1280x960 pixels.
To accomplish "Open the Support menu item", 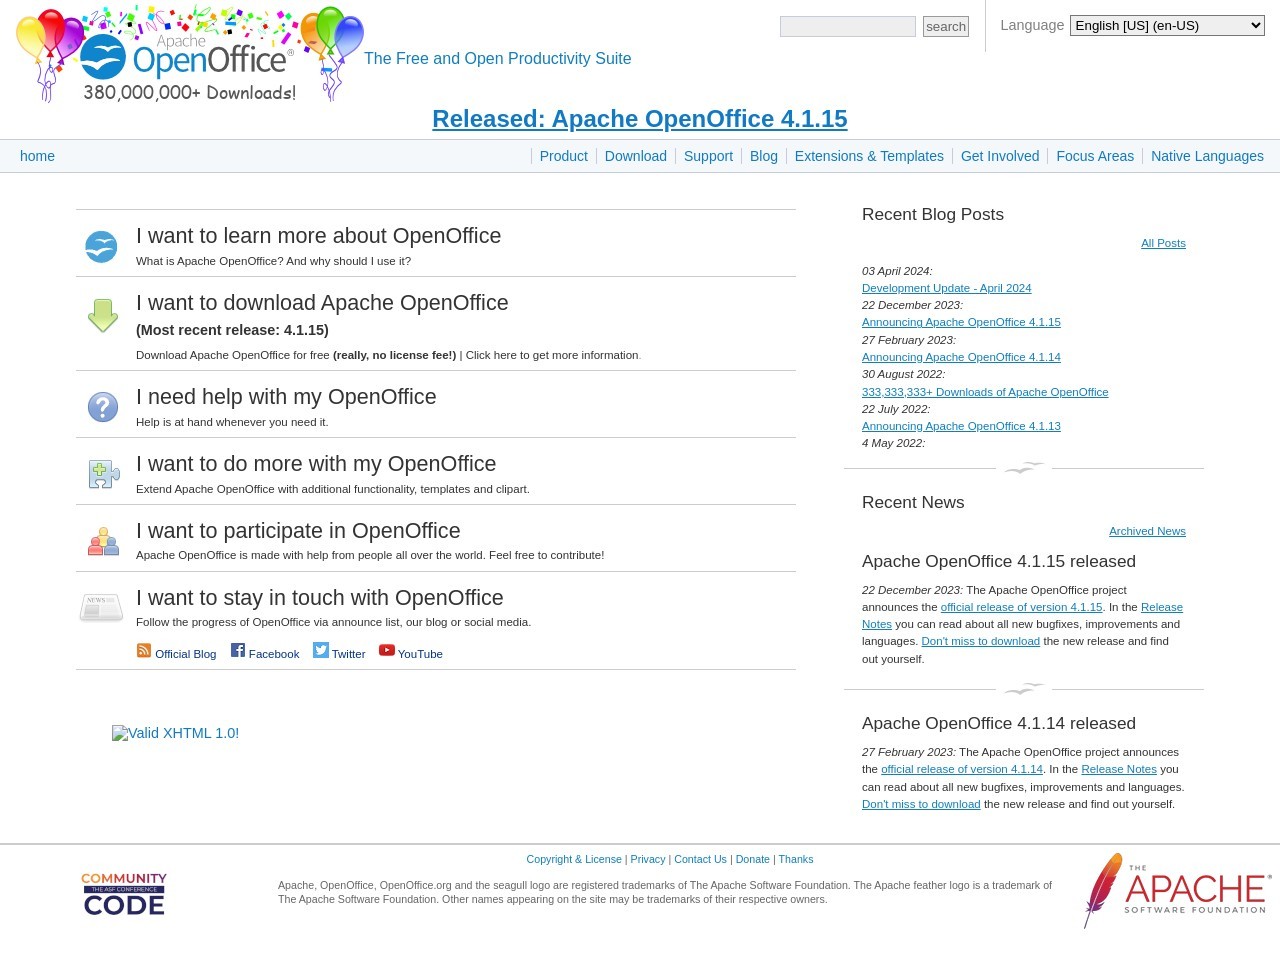I will [708, 156].
